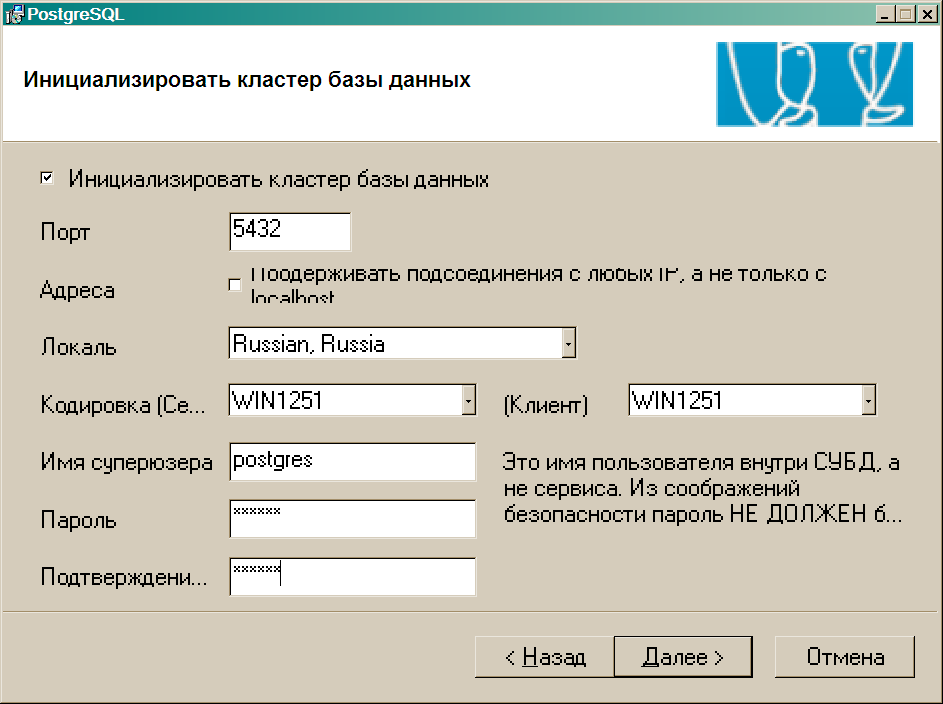
Task: Click the PostgreSQL elephant logo banner
Action: (814, 84)
